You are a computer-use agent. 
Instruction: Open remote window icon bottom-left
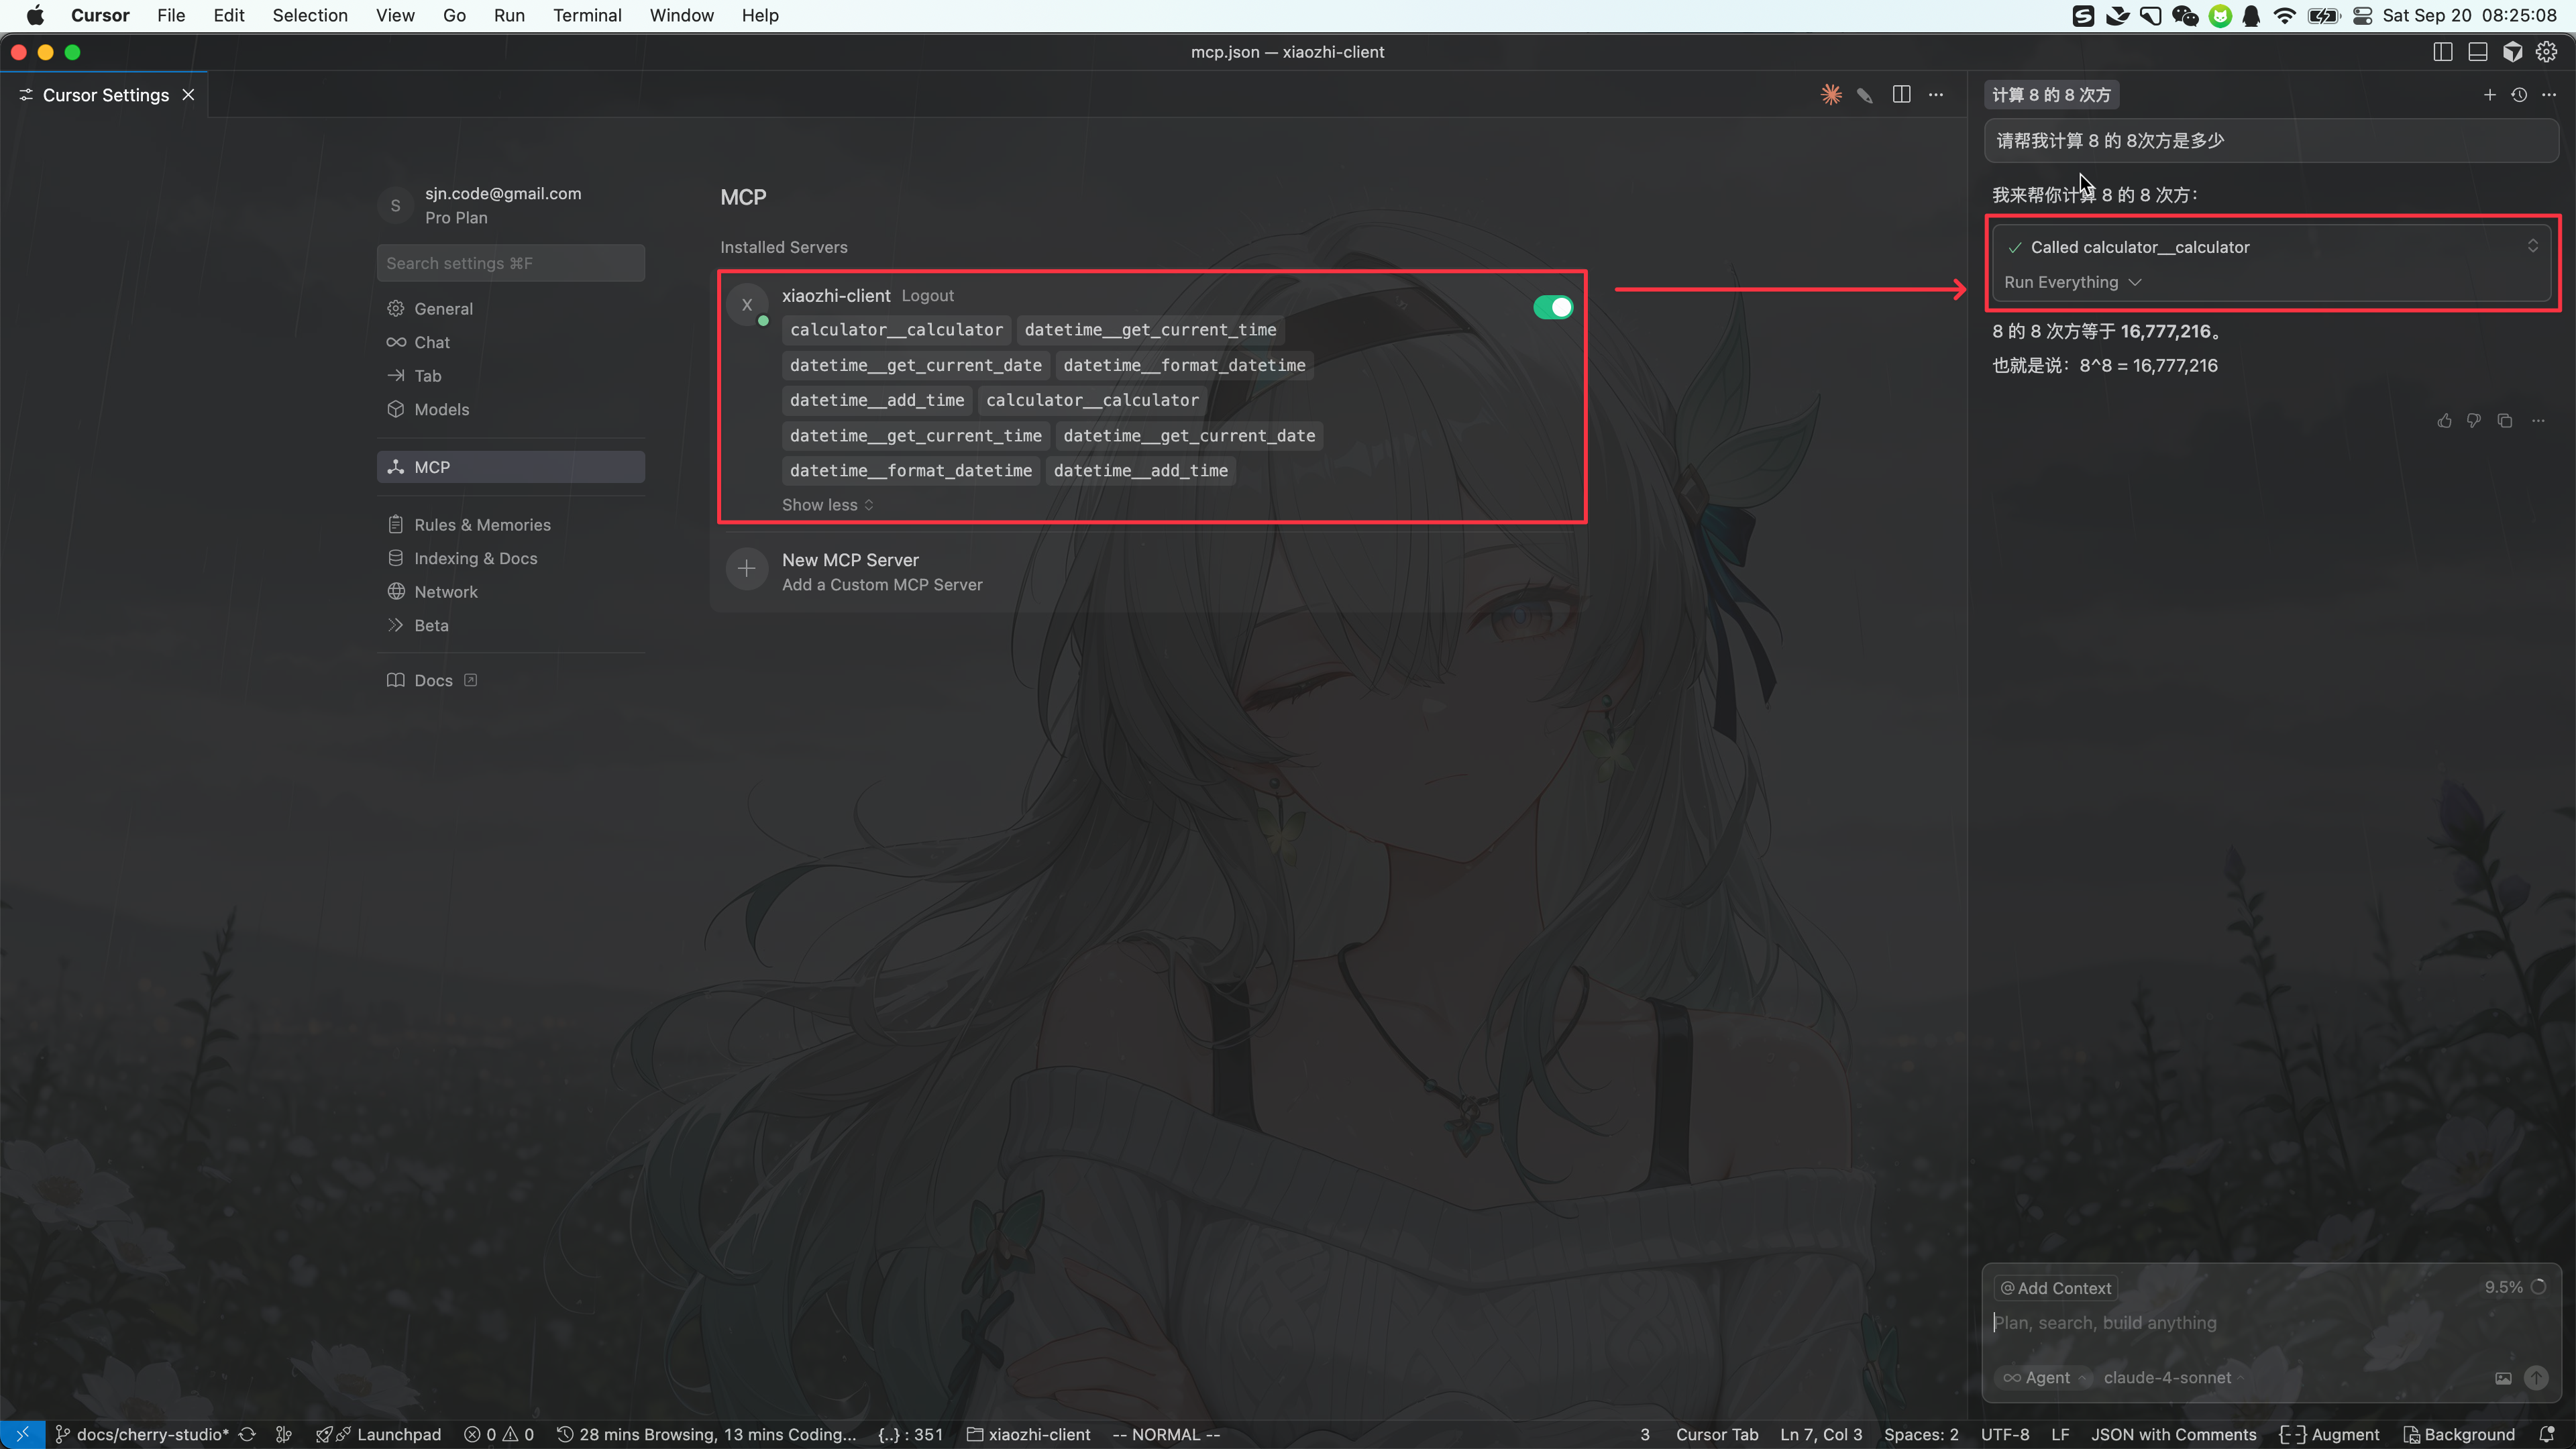click(x=22, y=1435)
